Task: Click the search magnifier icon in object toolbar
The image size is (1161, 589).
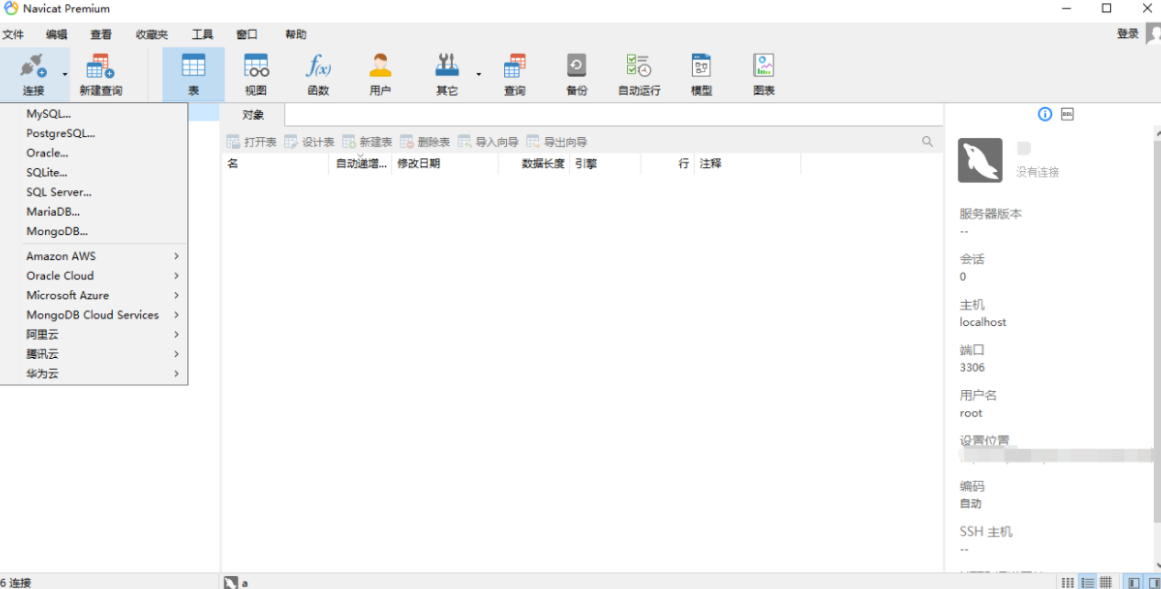Action: (927, 142)
